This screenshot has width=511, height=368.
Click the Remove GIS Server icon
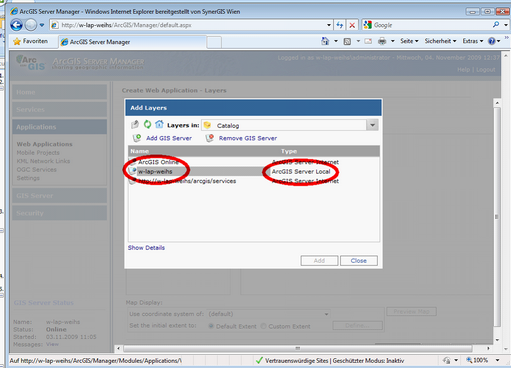tap(209, 138)
